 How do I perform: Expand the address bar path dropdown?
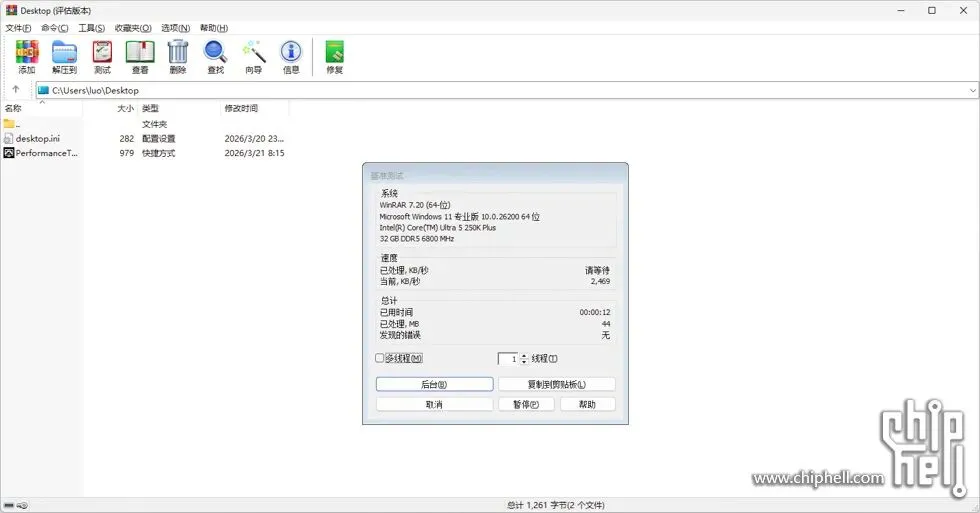click(972, 91)
